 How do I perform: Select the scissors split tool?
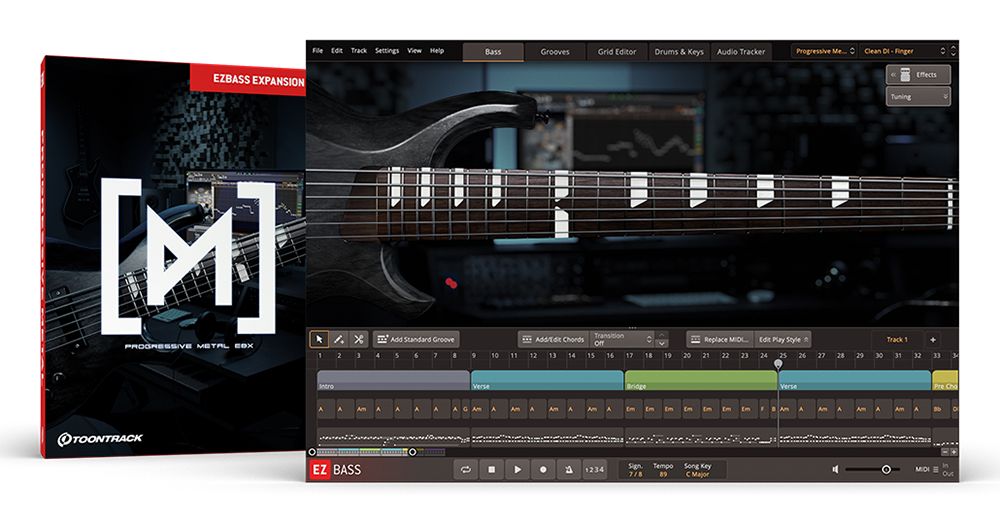[x=358, y=340]
